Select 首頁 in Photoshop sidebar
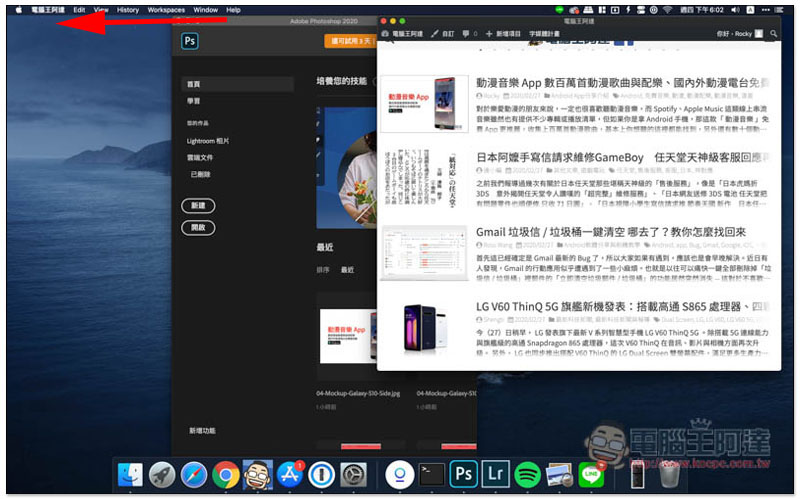Viewport: 800px width, 500px height. (237, 84)
